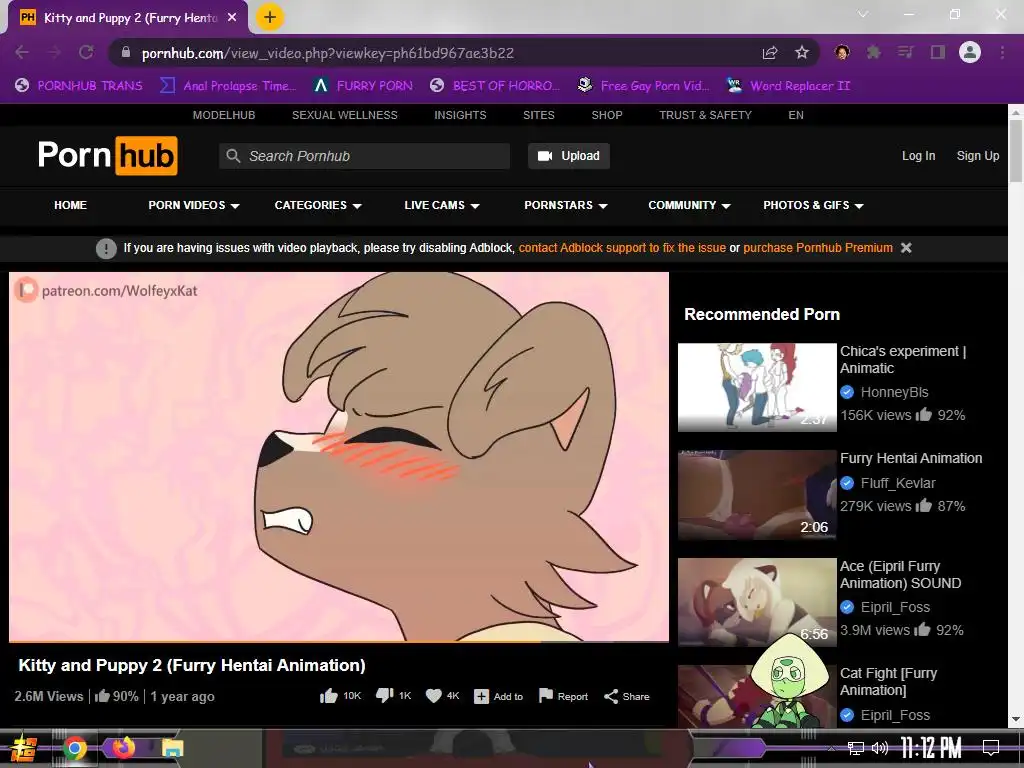This screenshot has height=768, width=1024.
Task: View site information via the lock icon
Action: click(126, 52)
